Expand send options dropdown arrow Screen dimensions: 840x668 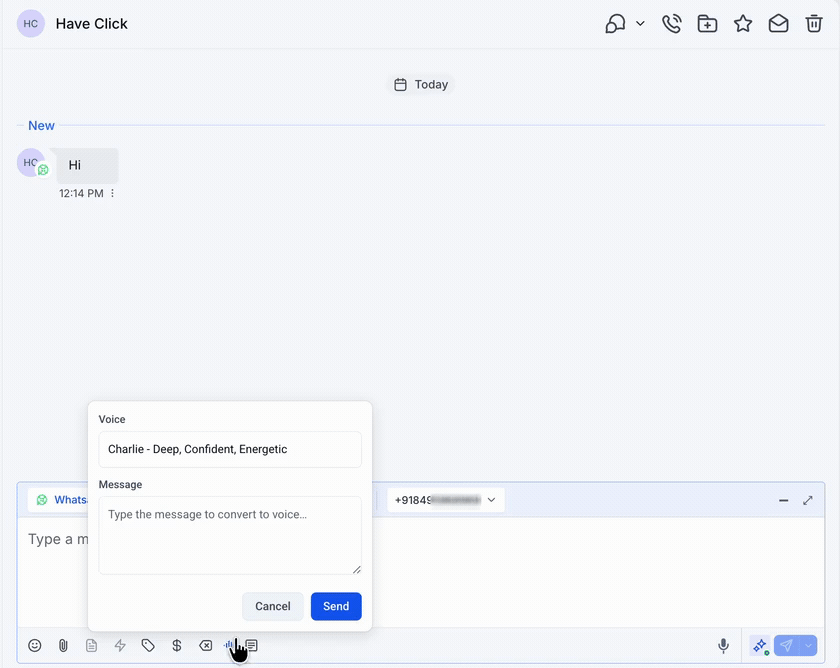[x=808, y=646]
